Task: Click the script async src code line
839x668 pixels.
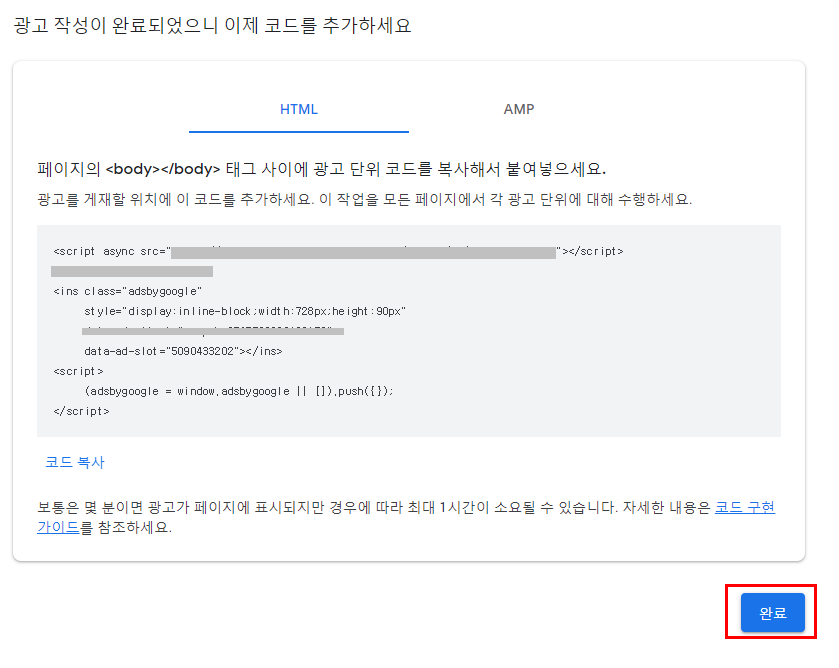Action: (x=338, y=252)
